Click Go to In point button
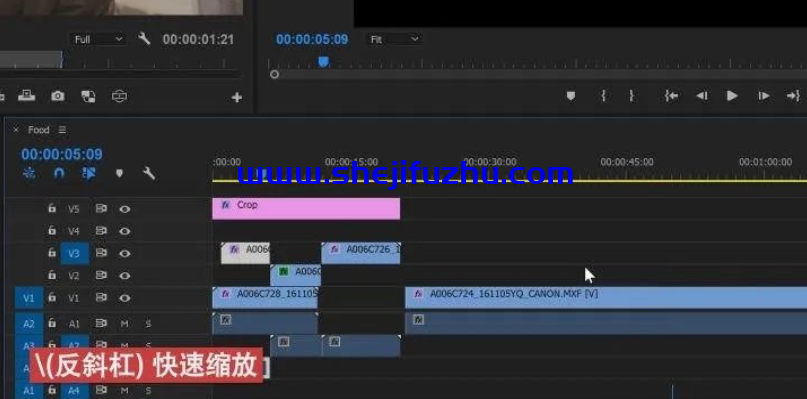Image resolution: width=807 pixels, height=399 pixels. coord(671,96)
